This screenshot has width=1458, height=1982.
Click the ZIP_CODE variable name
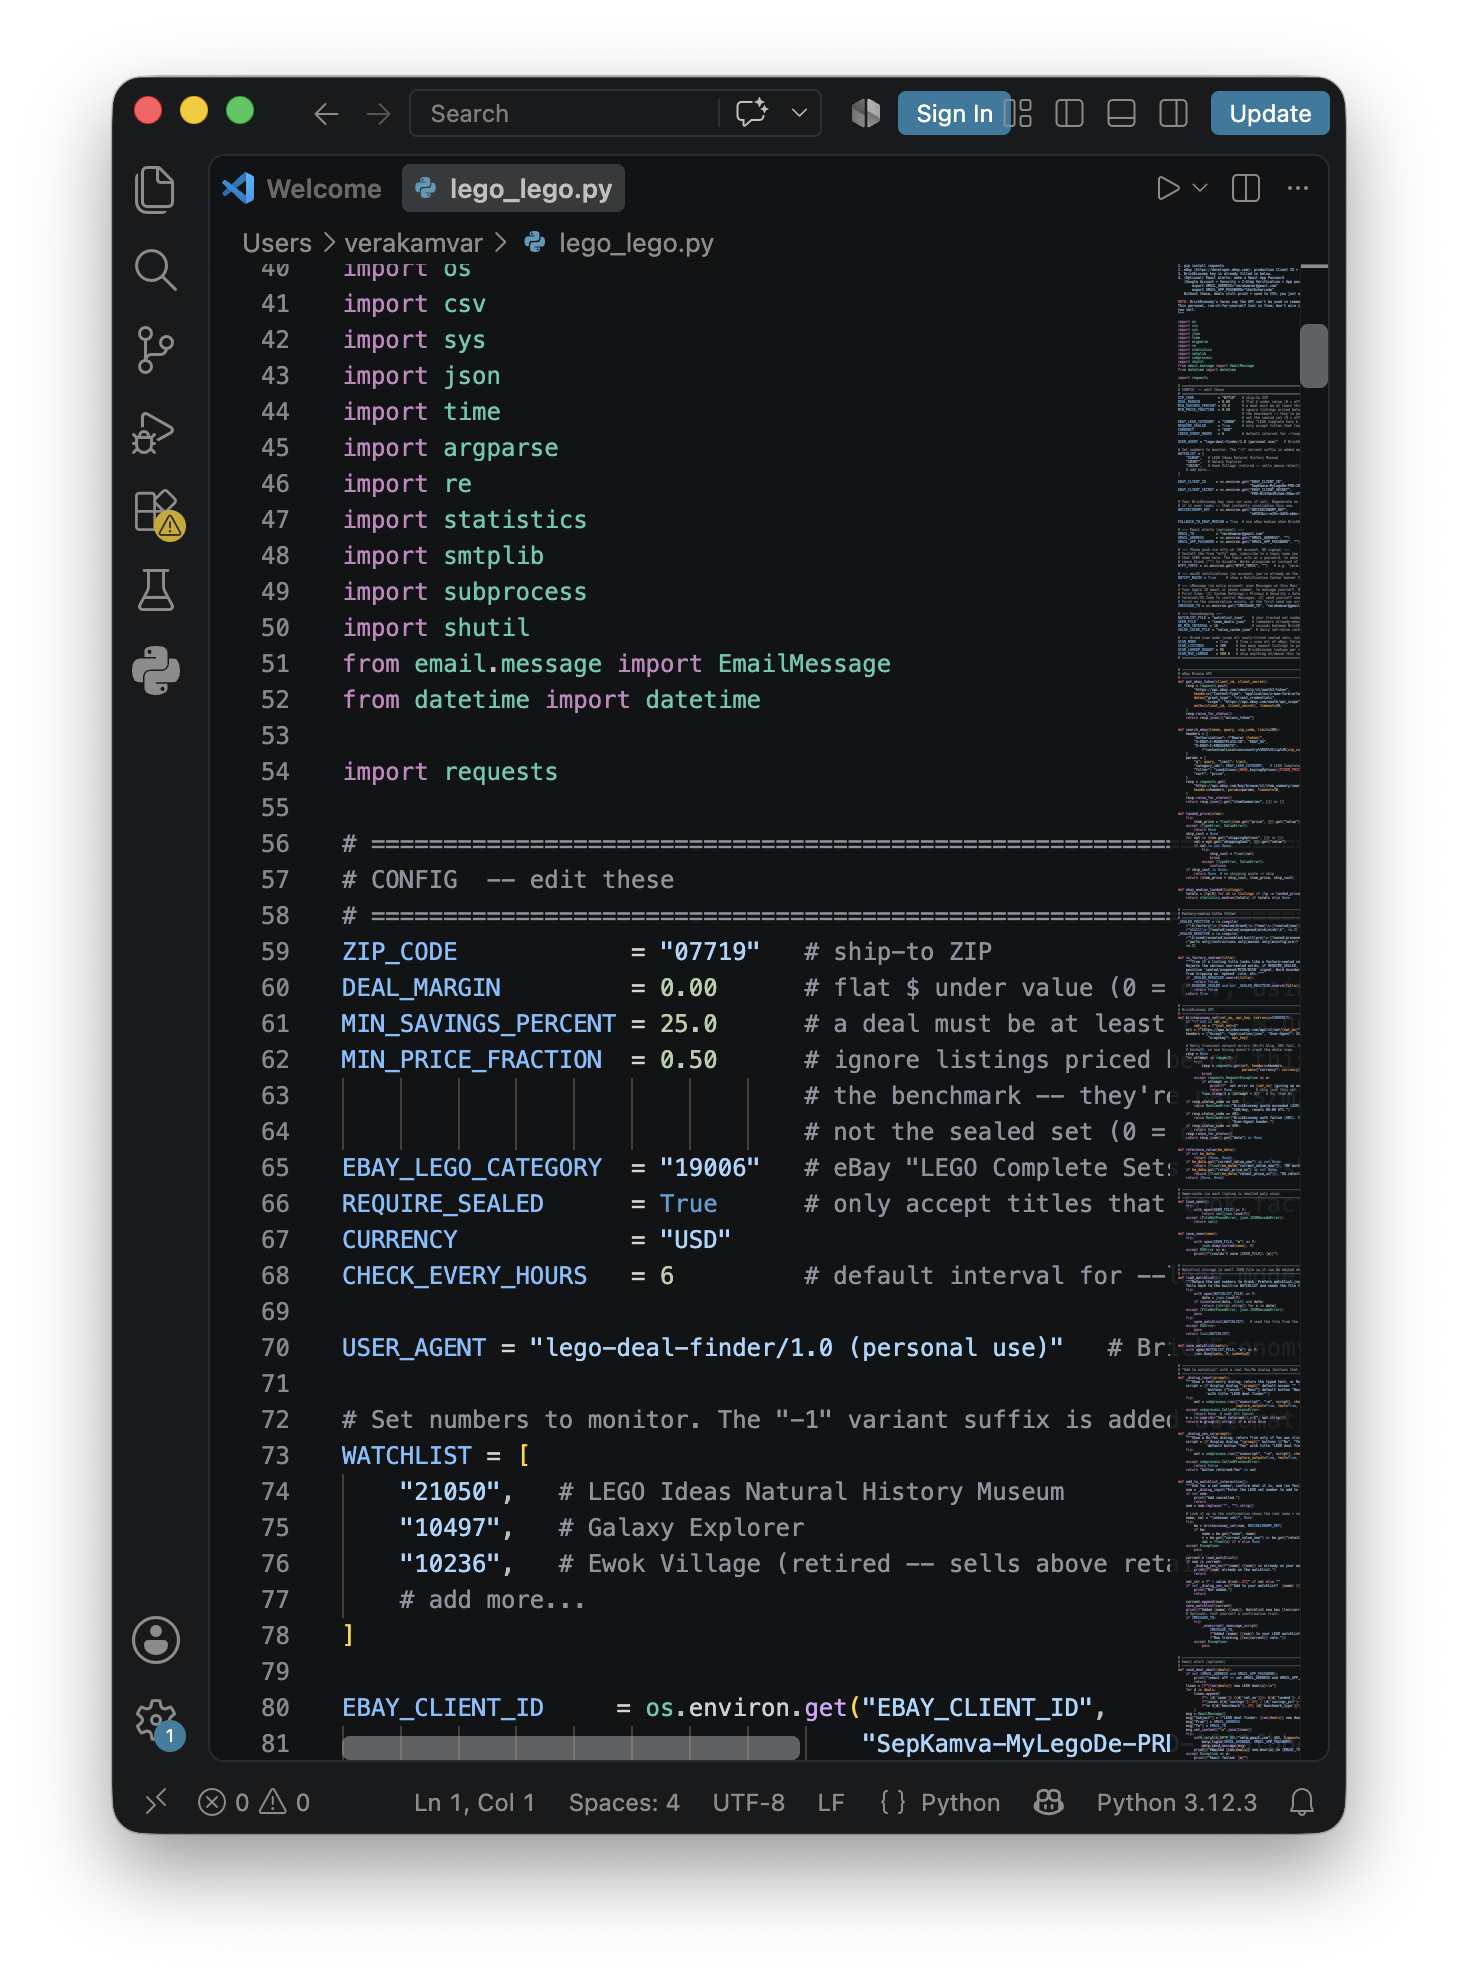point(399,951)
